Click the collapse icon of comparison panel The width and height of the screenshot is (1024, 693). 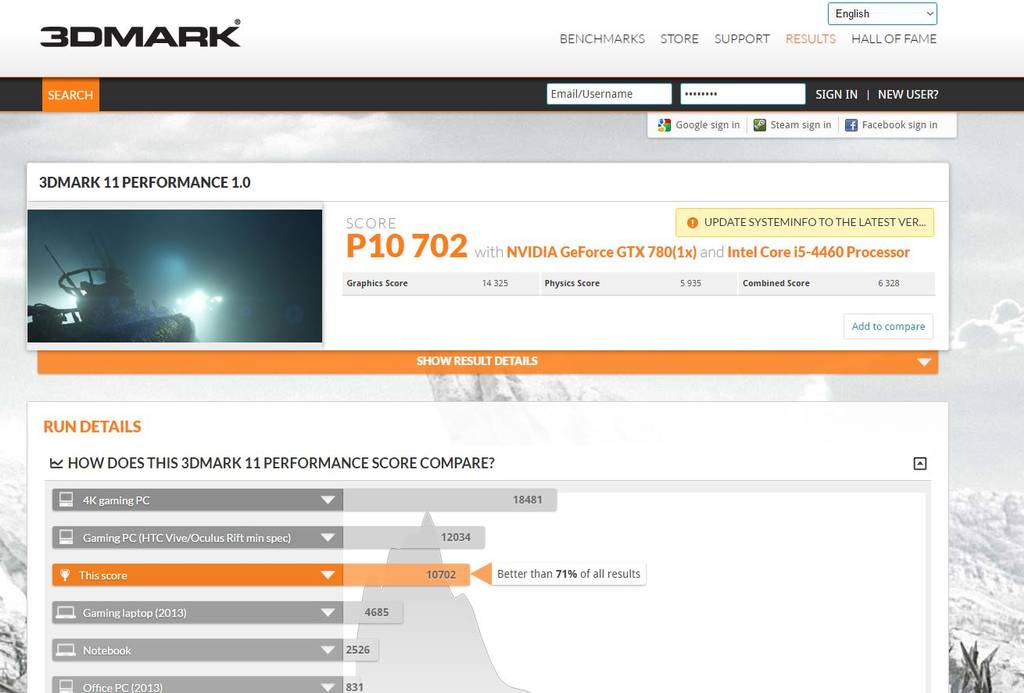point(920,464)
